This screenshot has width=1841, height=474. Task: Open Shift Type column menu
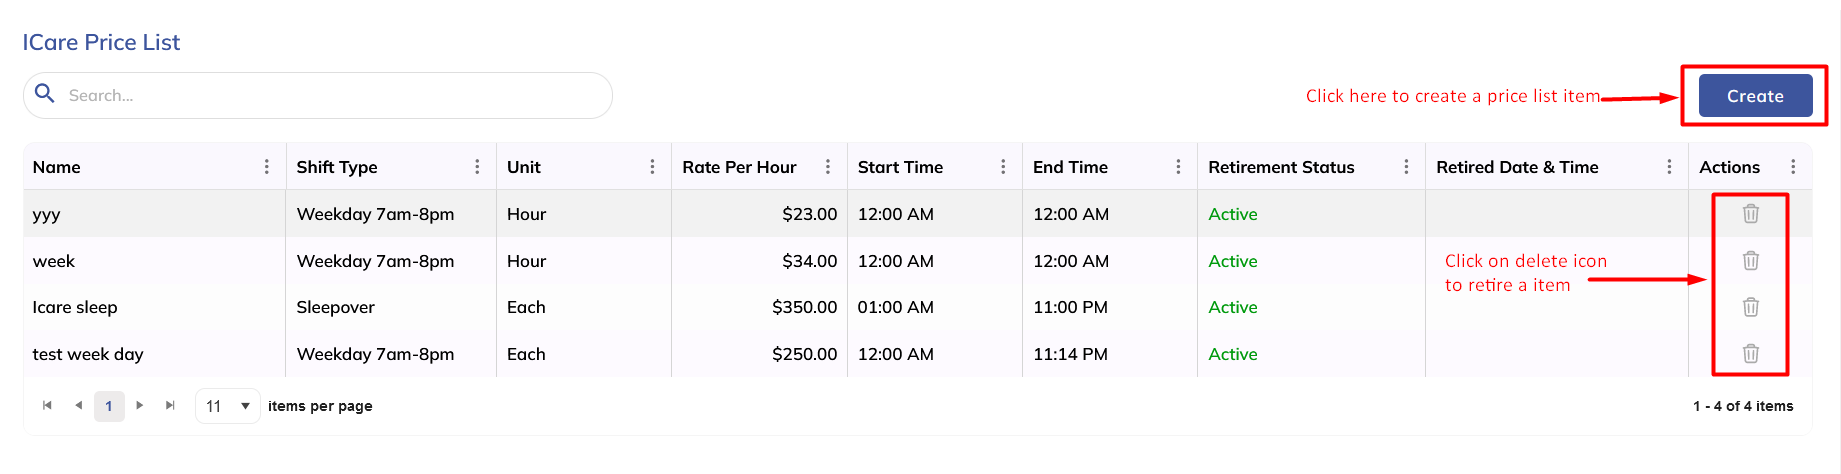tap(477, 167)
